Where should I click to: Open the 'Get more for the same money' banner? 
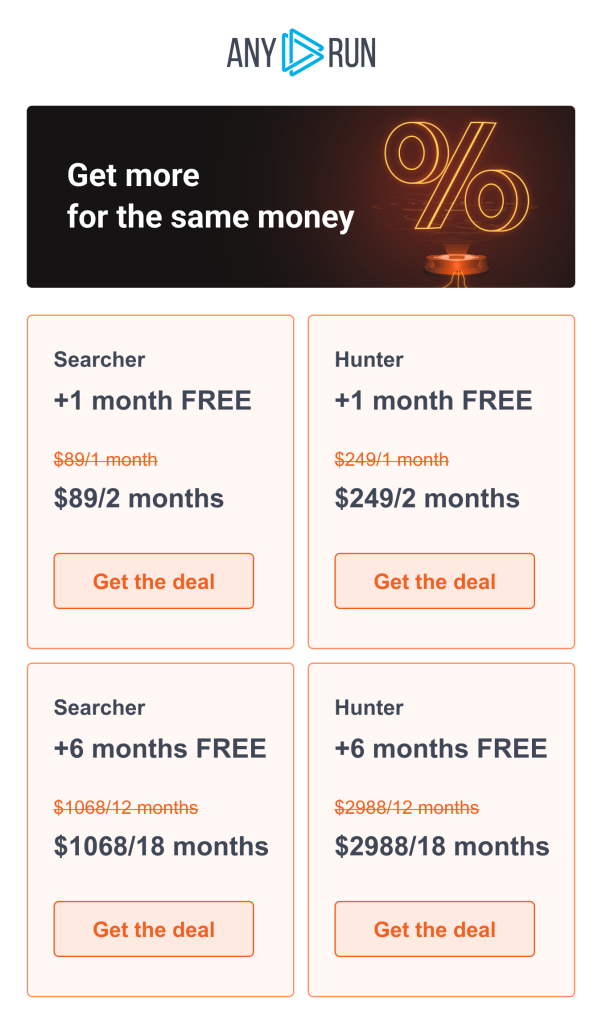[x=211, y=196]
